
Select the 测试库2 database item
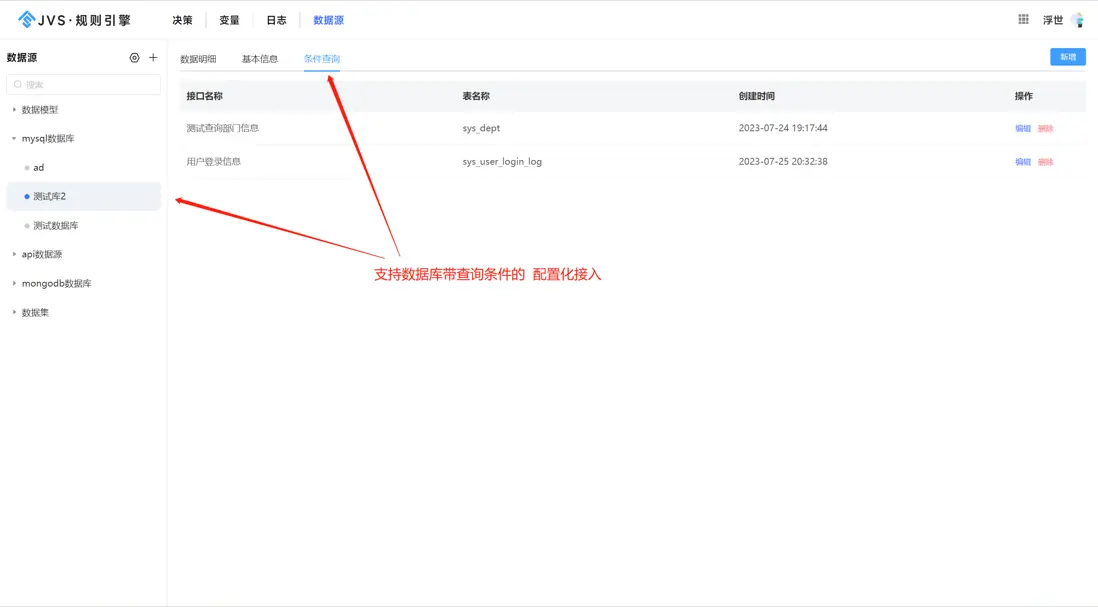tap(83, 196)
